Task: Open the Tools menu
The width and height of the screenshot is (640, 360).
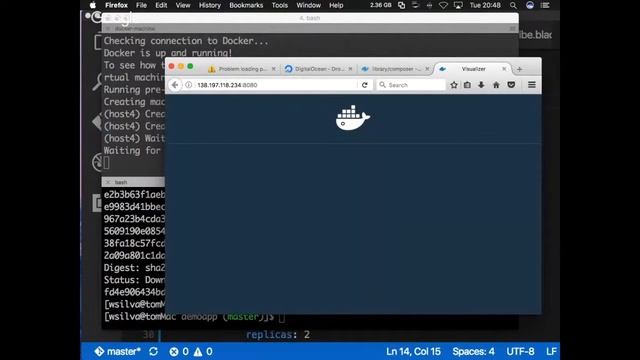Action: click(x=280, y=5)
